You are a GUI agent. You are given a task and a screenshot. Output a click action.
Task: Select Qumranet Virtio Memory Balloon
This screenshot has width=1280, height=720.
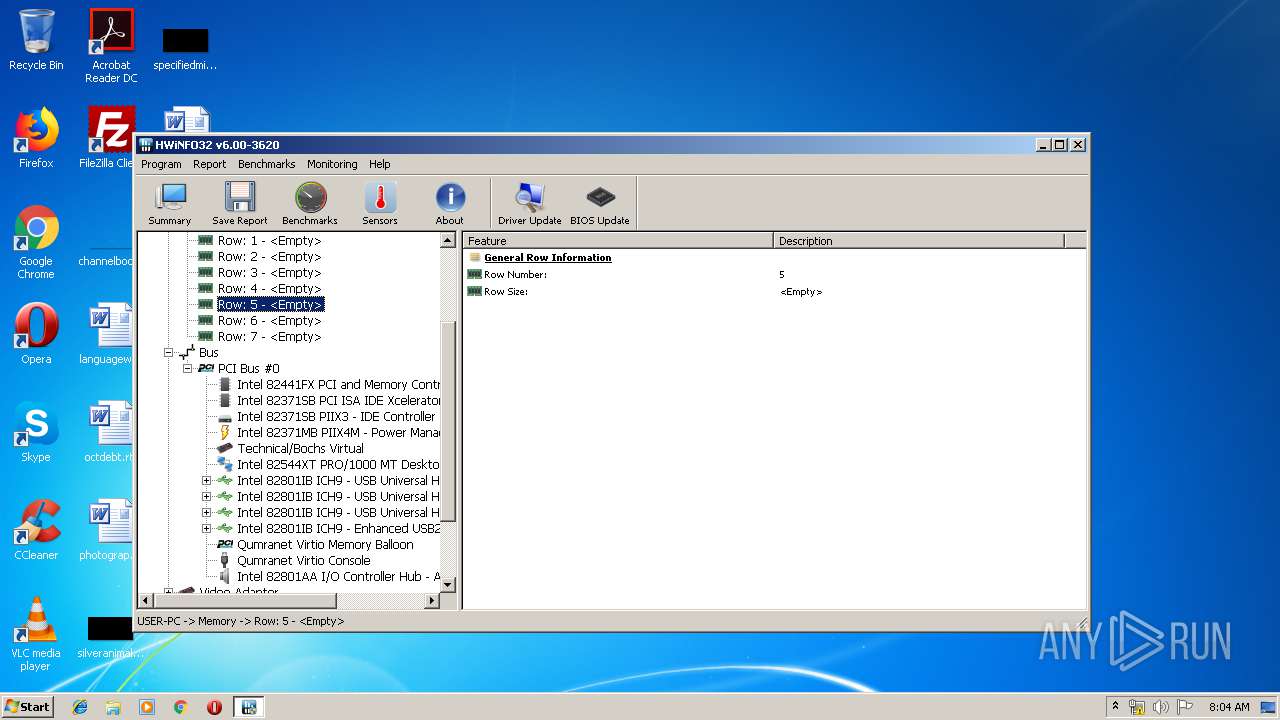pos(325,545)
